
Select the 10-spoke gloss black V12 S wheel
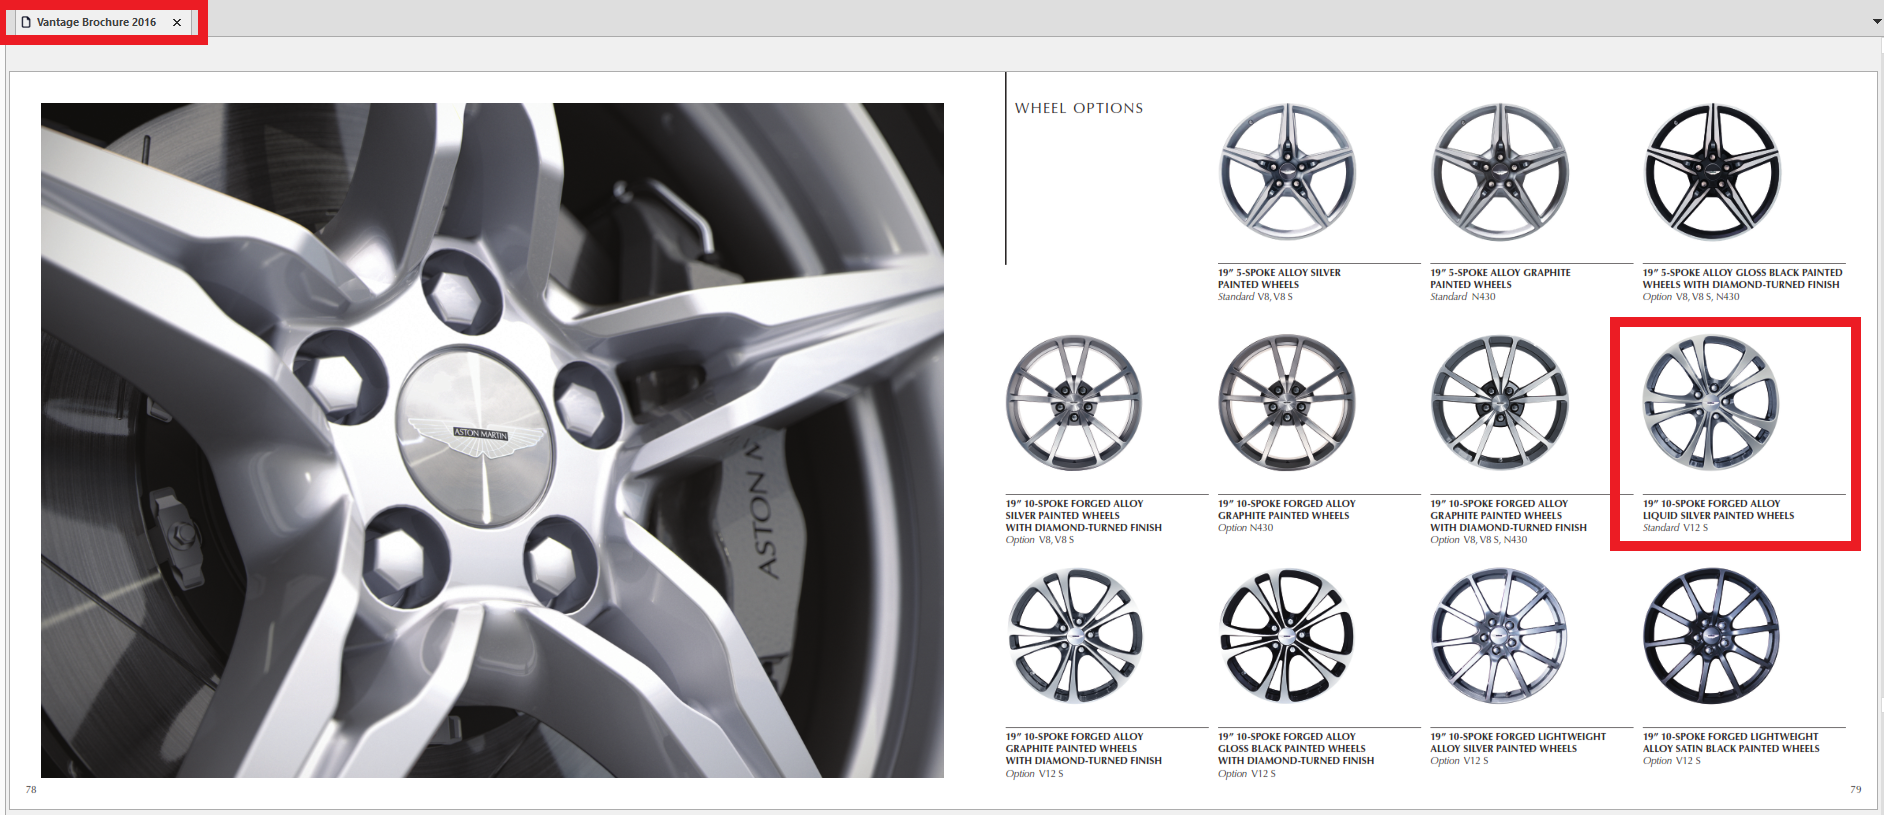pos(1287,636)
